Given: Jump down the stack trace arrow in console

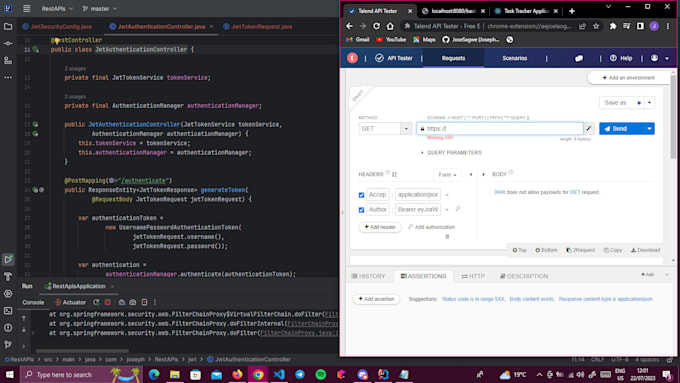Looking at the screenshot, I should pyautogui.click(x=24, y=329).
